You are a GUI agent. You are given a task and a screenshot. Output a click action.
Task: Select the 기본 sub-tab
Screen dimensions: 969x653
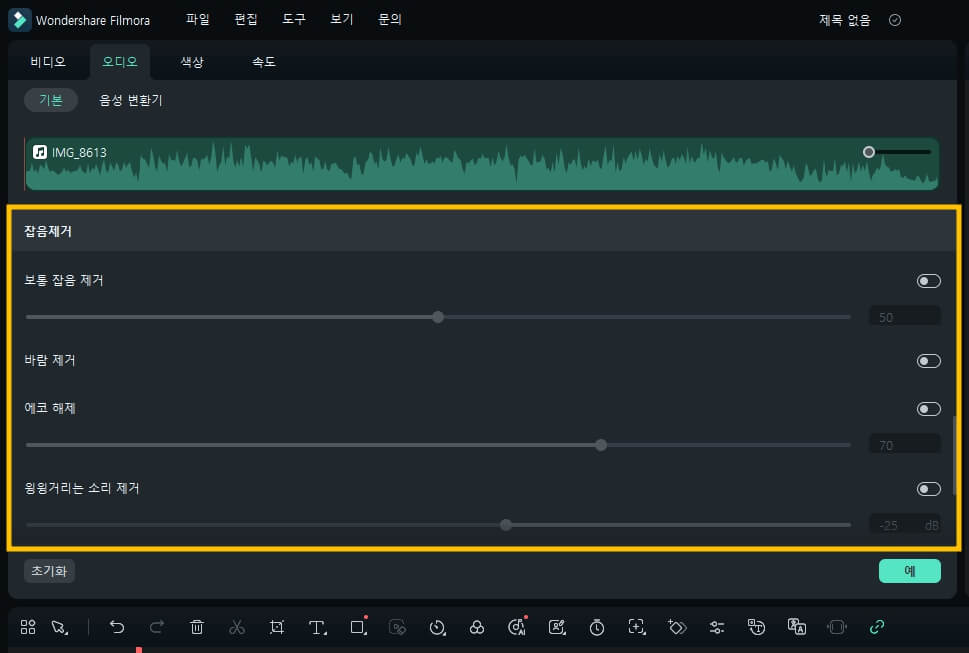(51, 100)
